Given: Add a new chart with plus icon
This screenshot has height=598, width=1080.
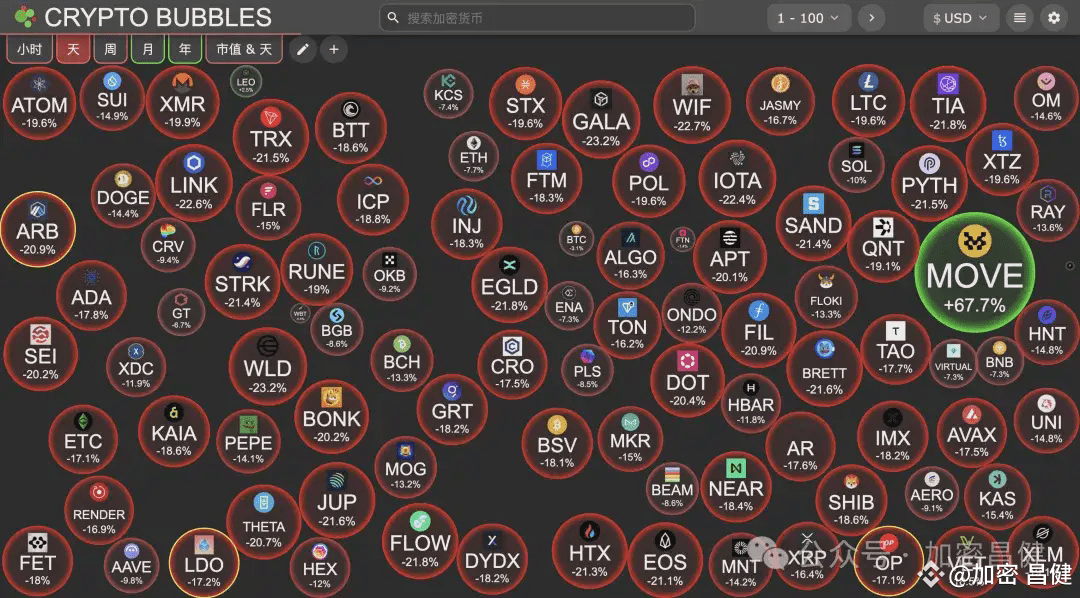Looking at the screenshot, I should (334, 50).
